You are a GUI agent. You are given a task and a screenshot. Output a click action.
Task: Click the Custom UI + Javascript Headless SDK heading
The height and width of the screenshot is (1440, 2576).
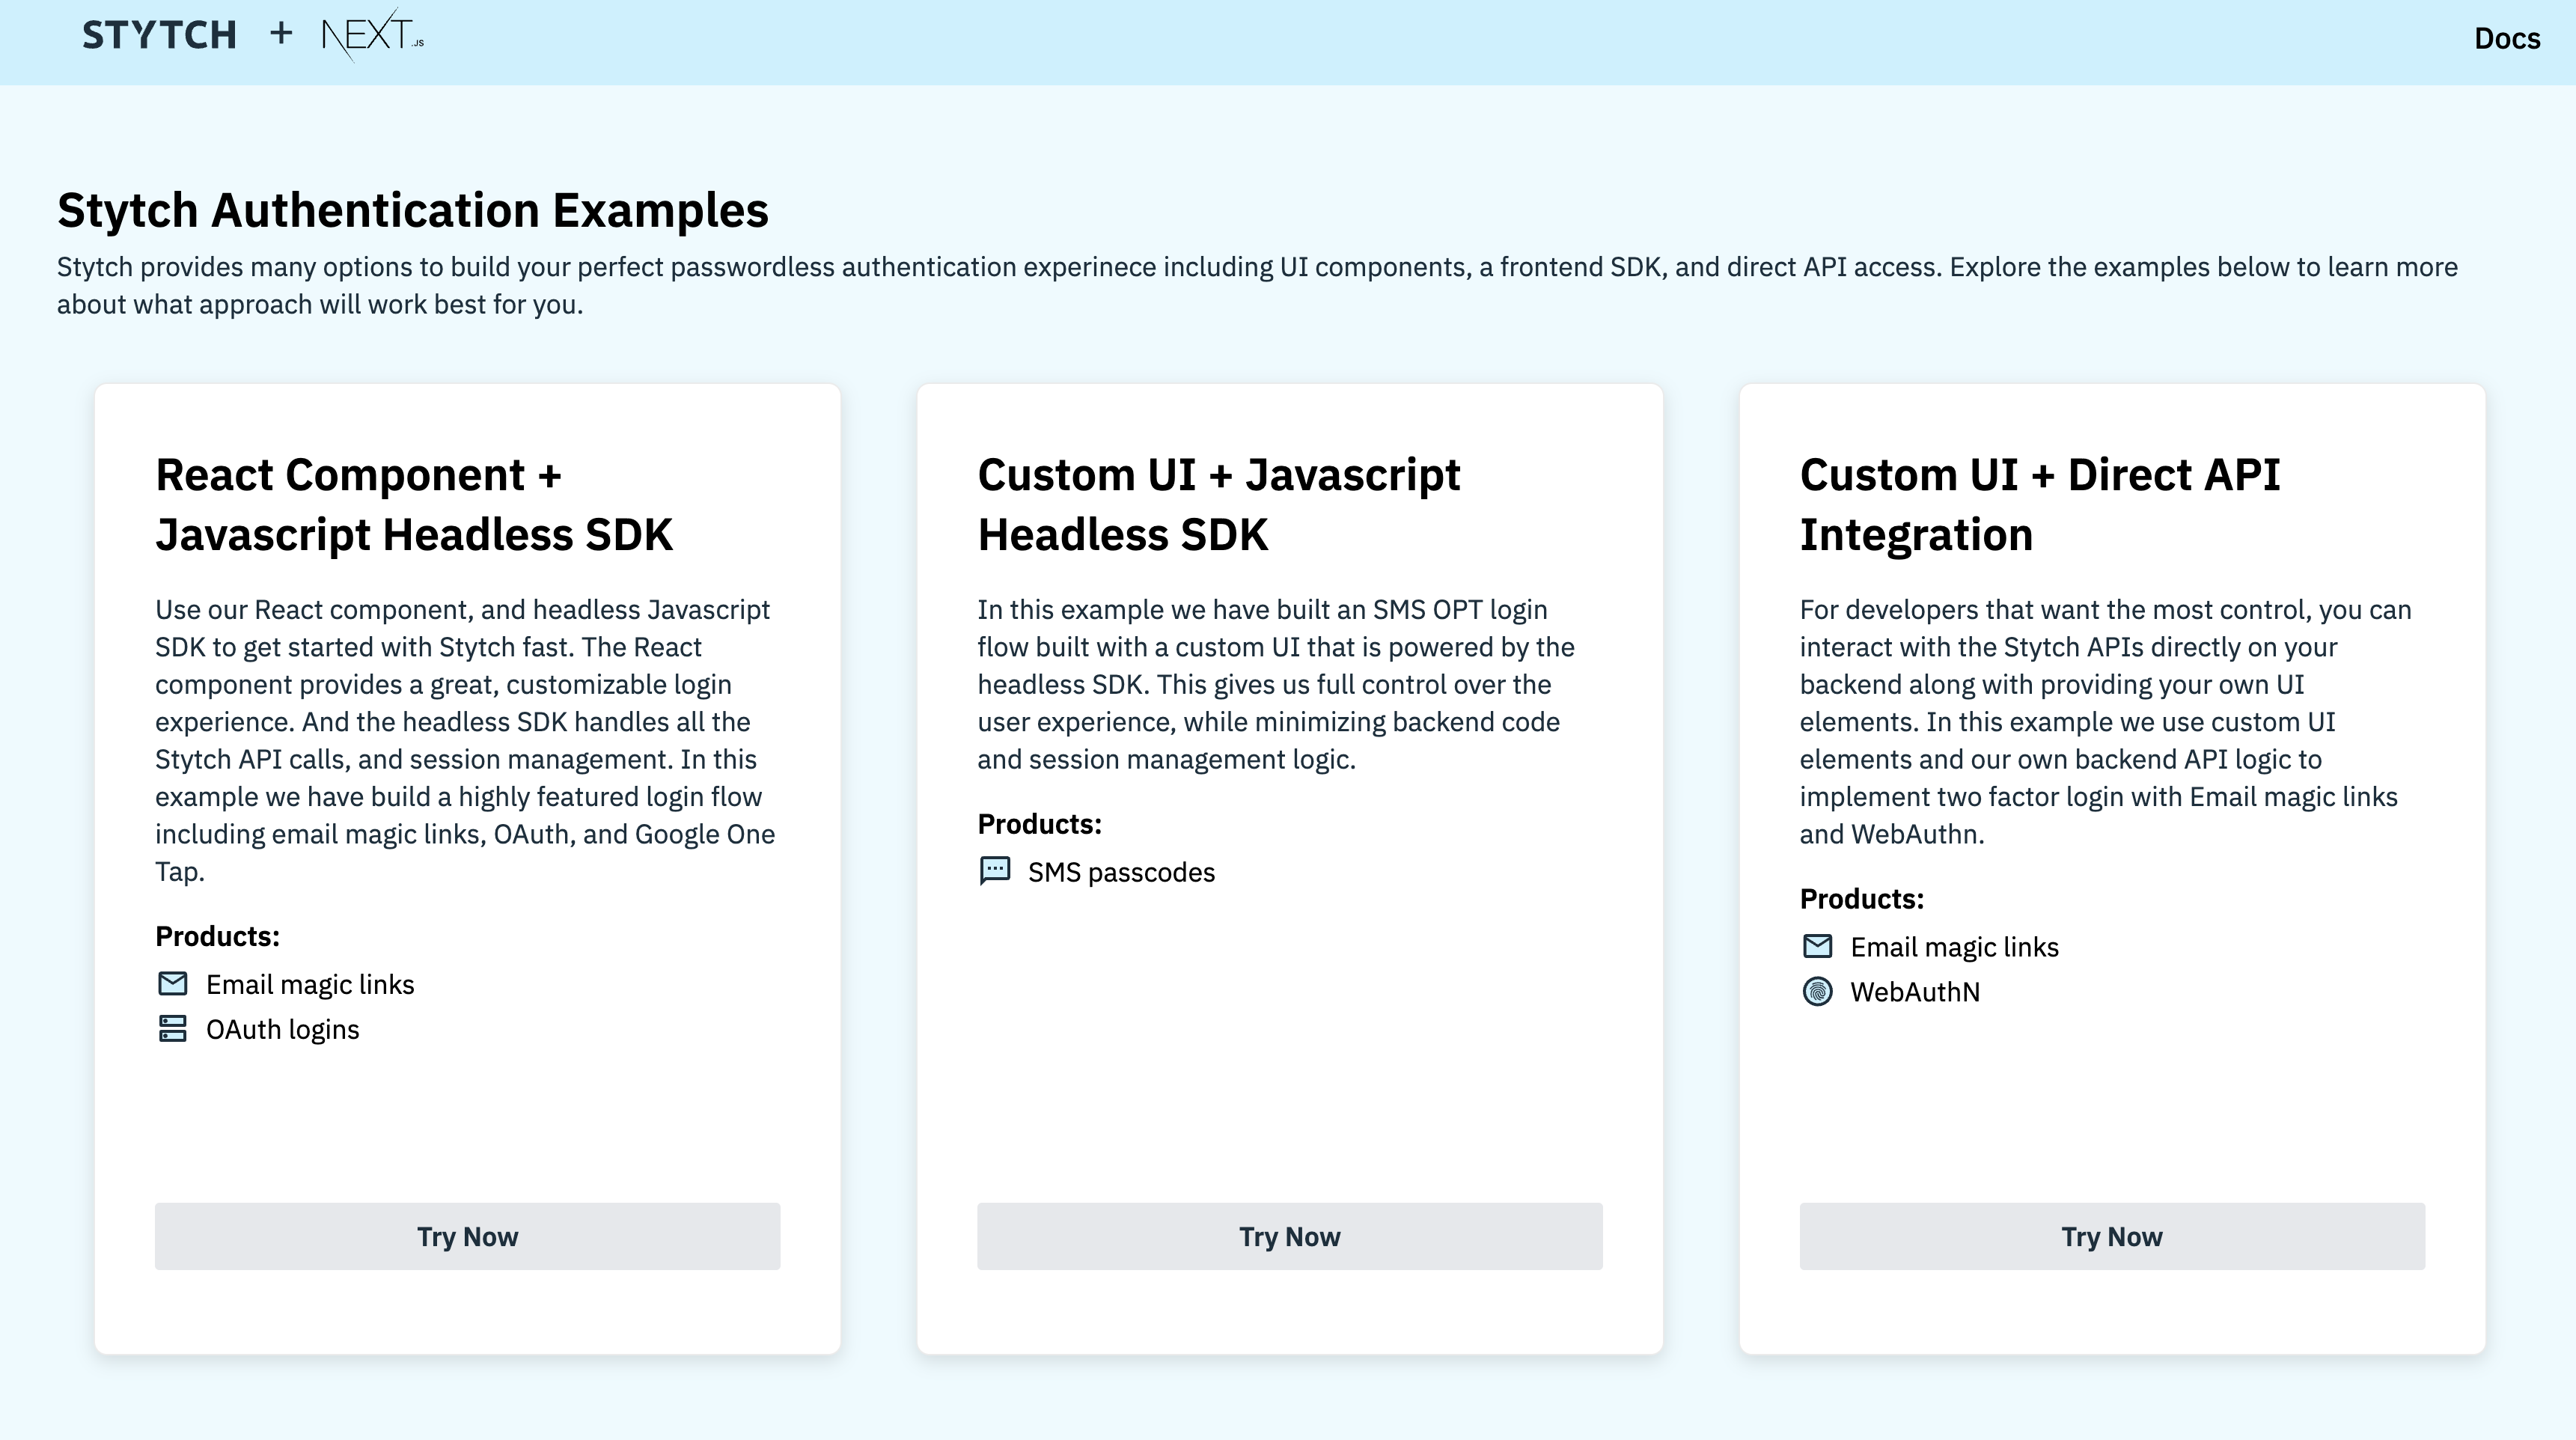point(1218,504)
